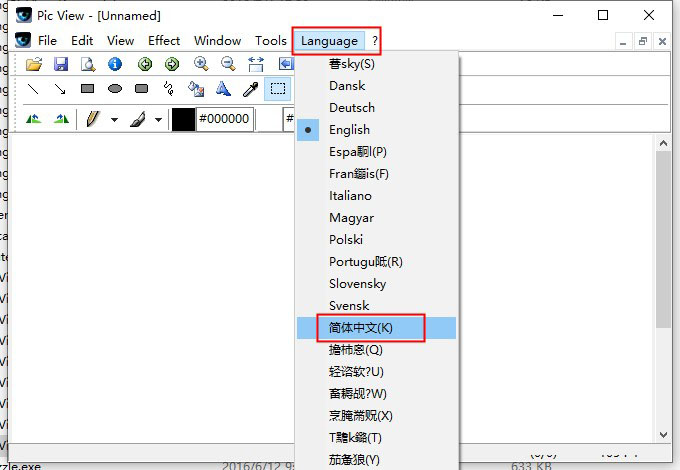680x470 pixels.
Task: Select the Text tool letter A
Action: tap(223, 89)
